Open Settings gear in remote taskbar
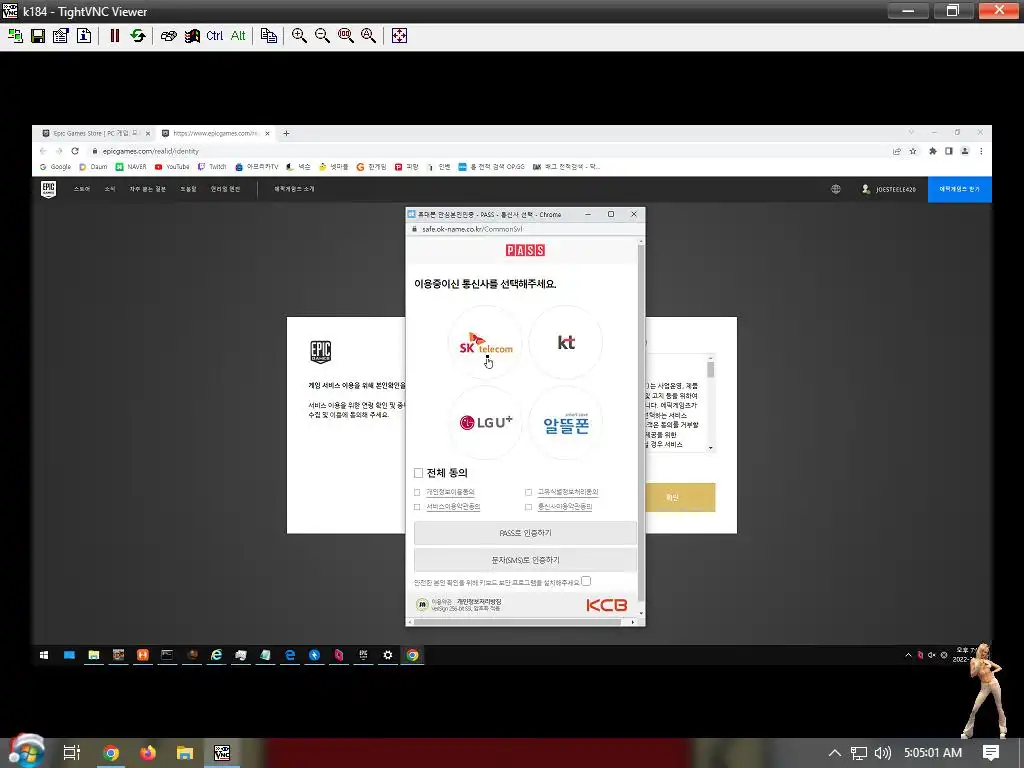 tap(388, 655)
